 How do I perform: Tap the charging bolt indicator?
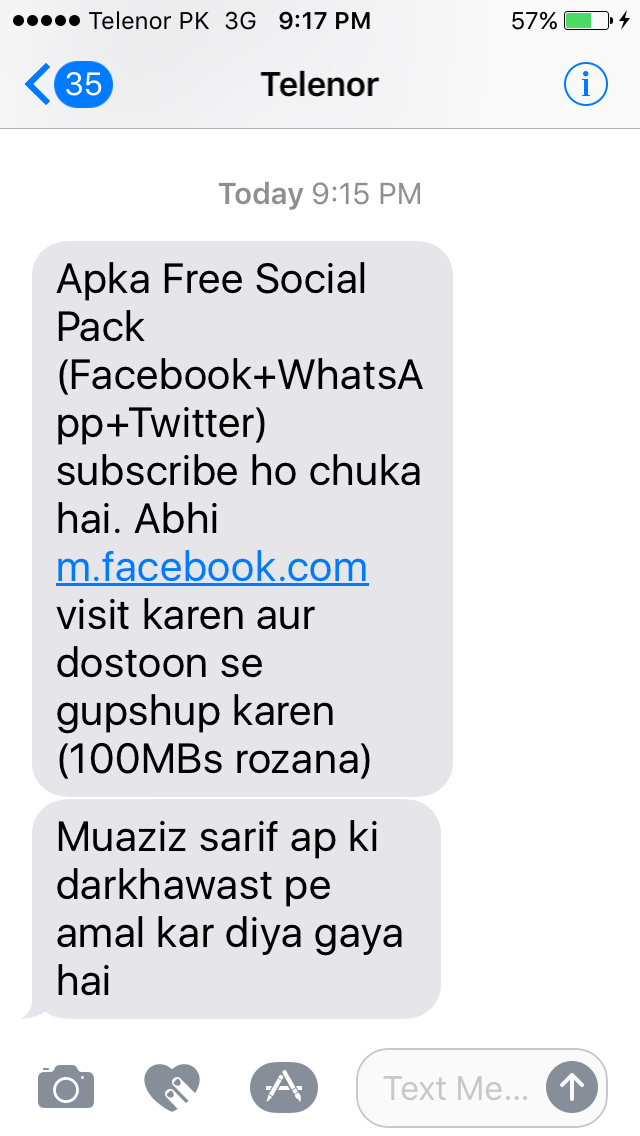[625, 20]
